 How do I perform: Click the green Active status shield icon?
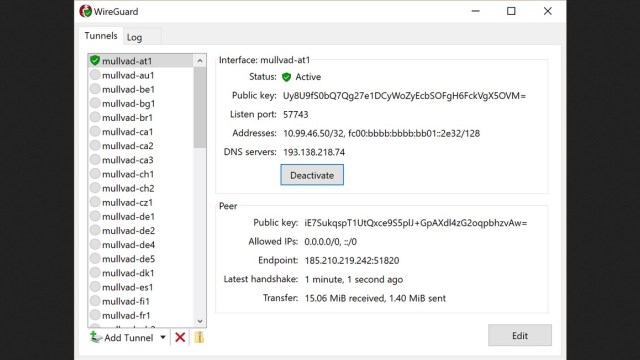287,77
